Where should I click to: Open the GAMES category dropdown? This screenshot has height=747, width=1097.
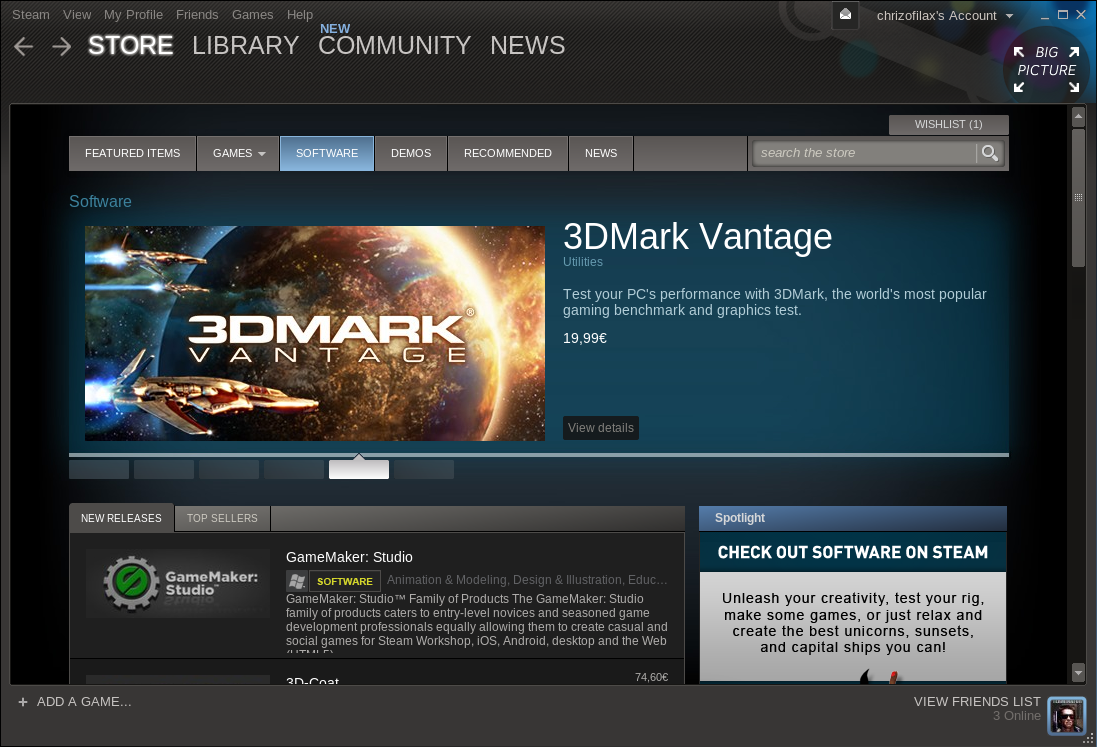point(238,153)
